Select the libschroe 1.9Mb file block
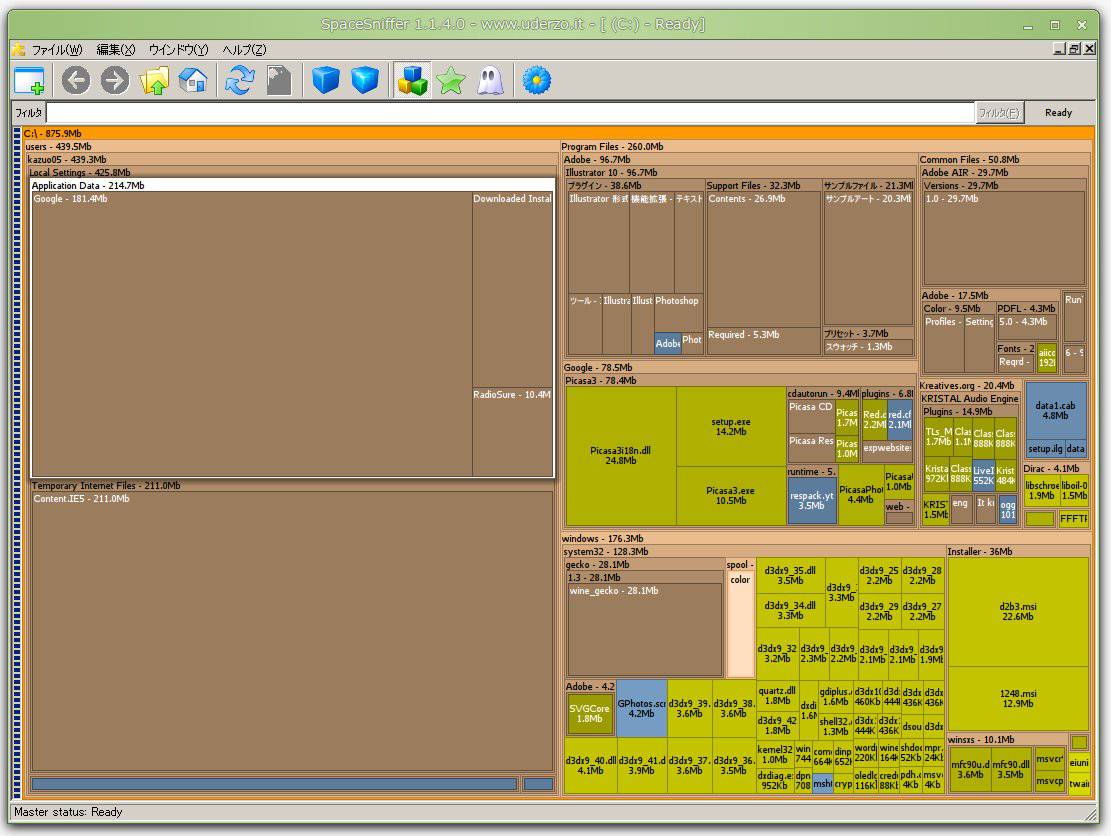 (1042, 490)
